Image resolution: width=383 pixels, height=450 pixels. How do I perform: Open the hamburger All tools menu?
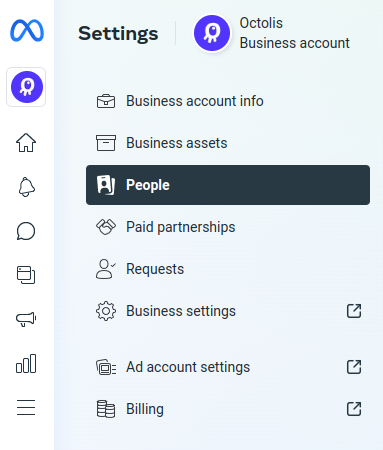(x=26, y=407)
